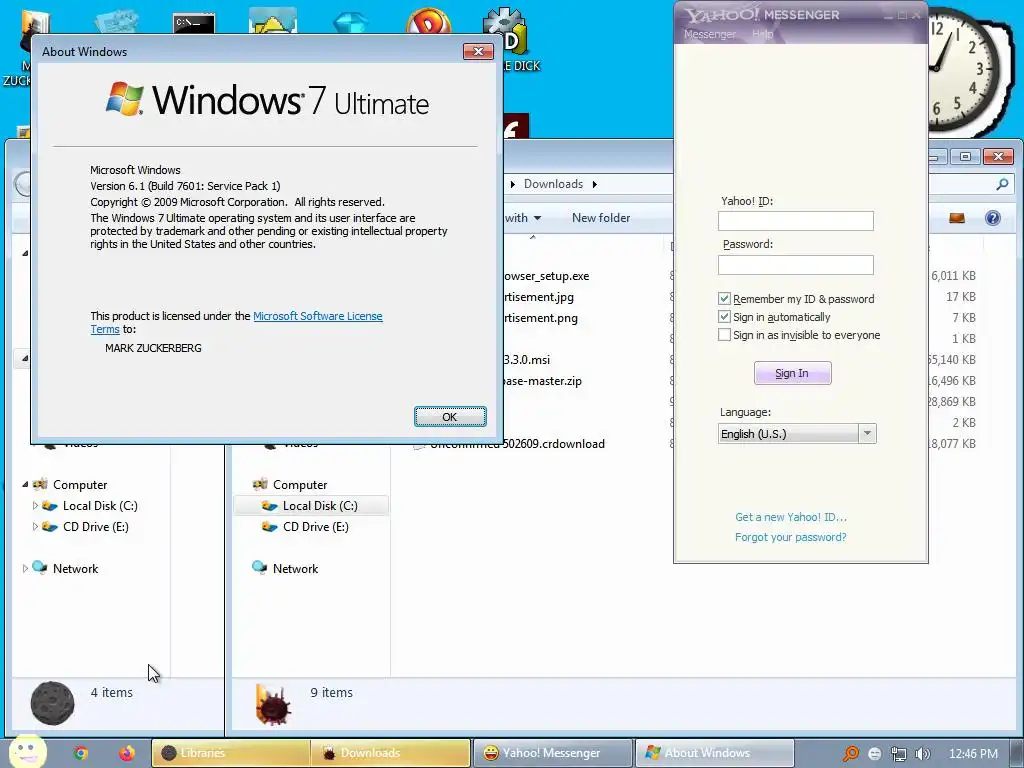Select file ending 3.3.0.msi
The width and height of the screenshot is (1024, 768).
pos(527,359)
